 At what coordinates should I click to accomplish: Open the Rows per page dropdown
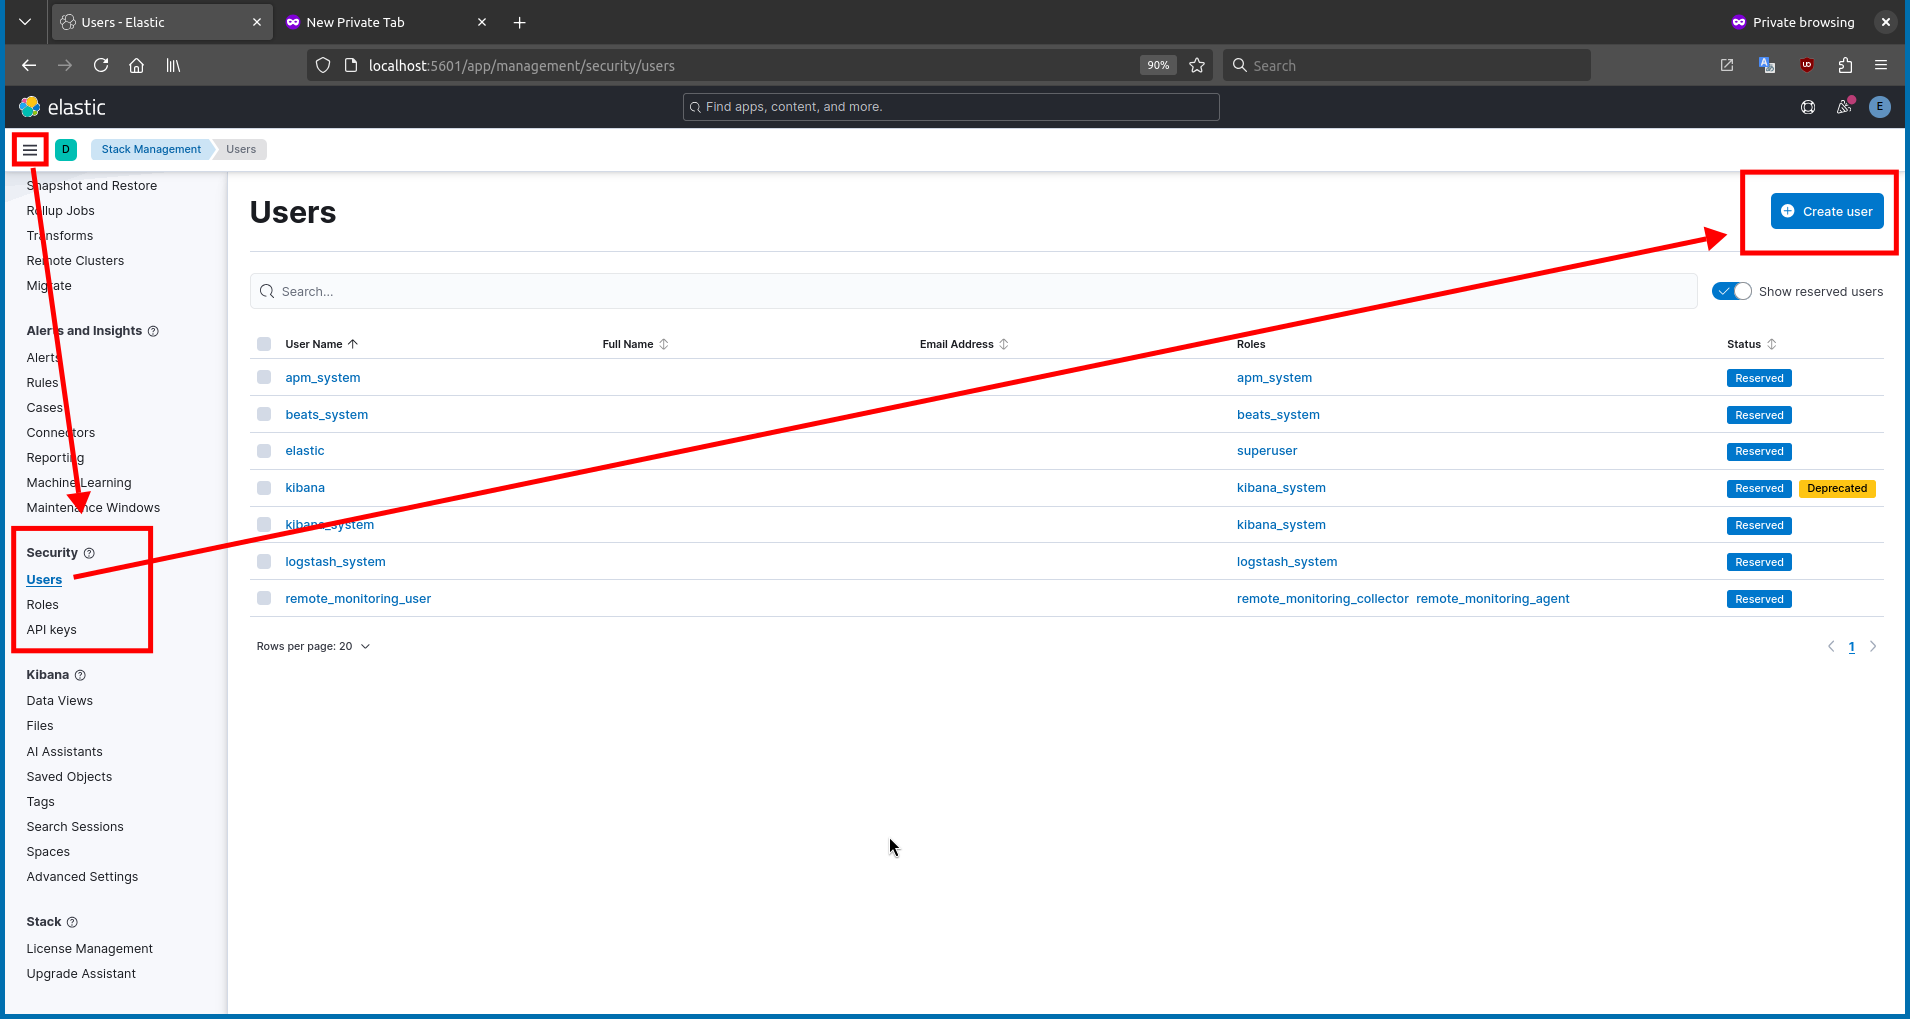click(313, 646)
